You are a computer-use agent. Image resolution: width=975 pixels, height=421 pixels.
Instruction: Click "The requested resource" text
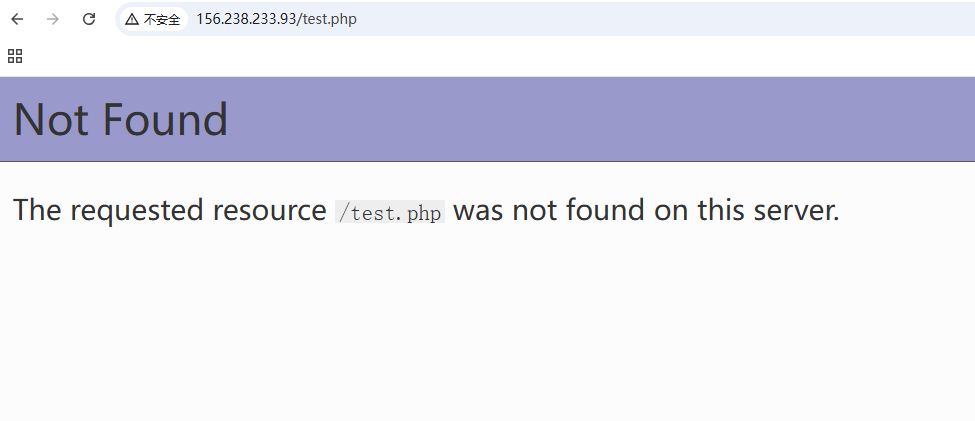tap(170, 211)
